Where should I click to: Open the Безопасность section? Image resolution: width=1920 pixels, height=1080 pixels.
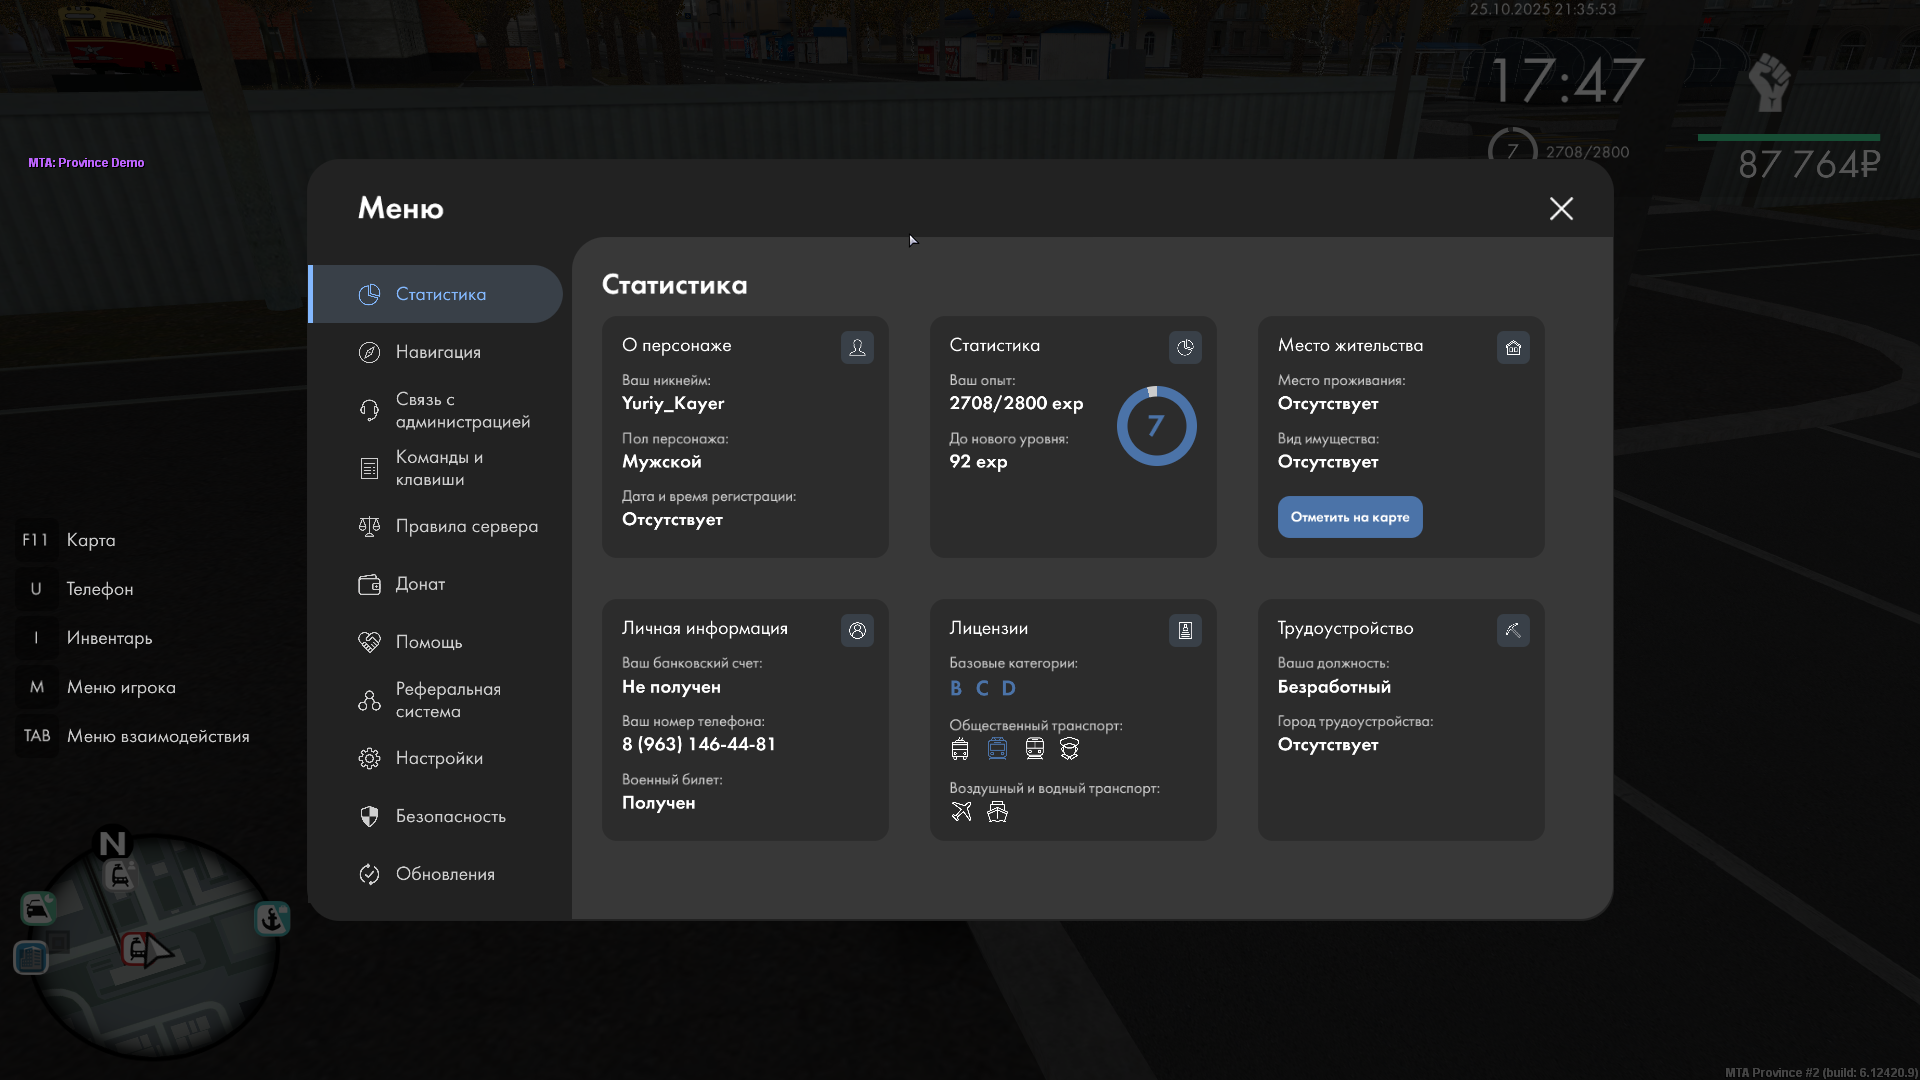(x=450, y=816)
